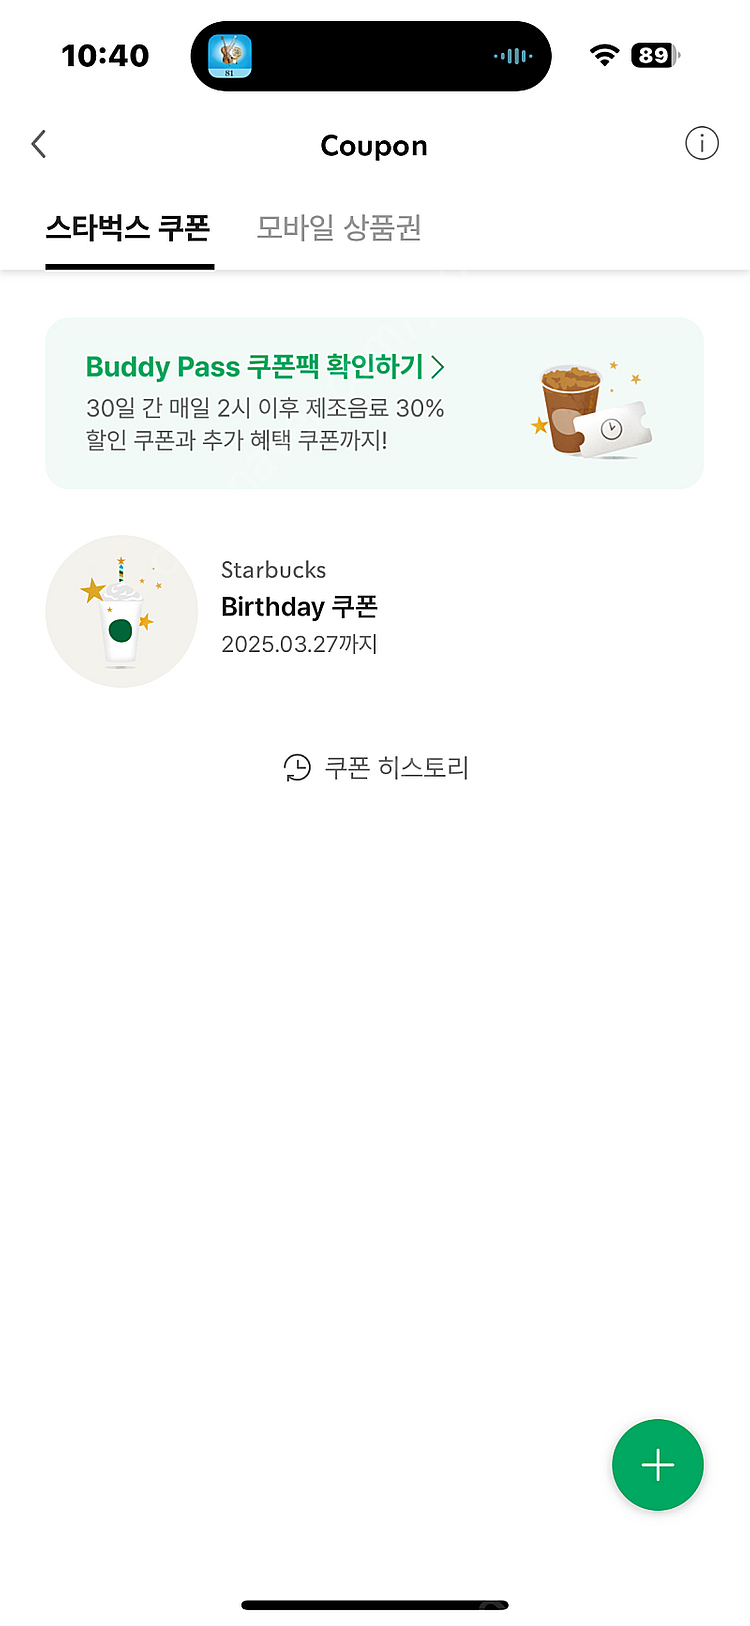Tap the home indicator bar

[x=375, y=1605]
